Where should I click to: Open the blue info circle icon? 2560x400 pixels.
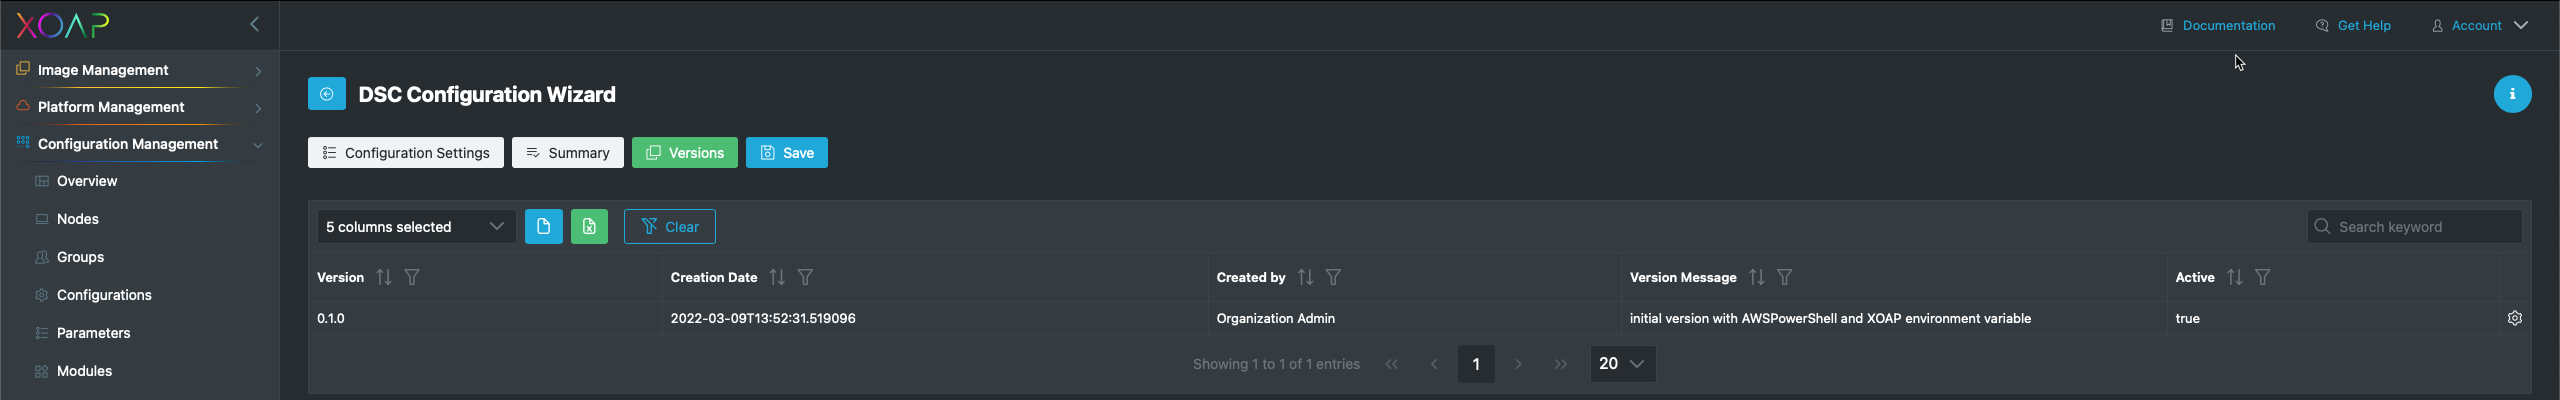point(2512,94)
